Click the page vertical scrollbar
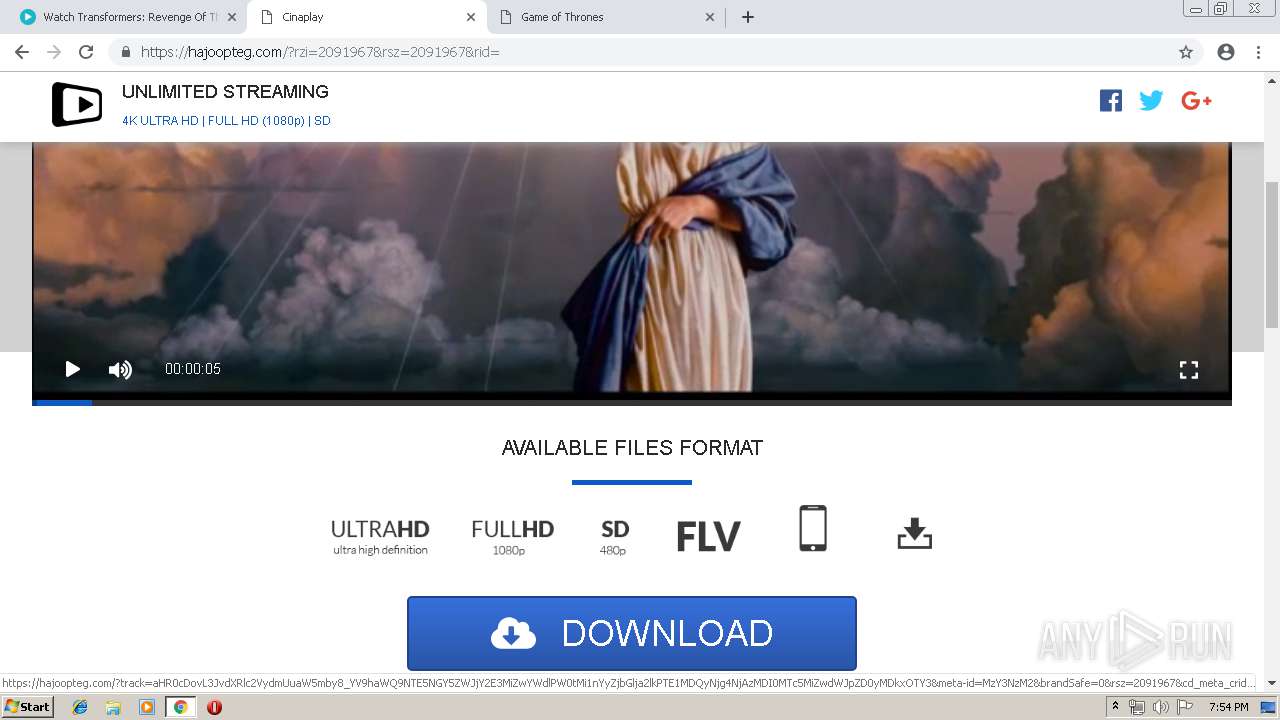Viewport: 1280px width, 720px height. pos(1272,256)
